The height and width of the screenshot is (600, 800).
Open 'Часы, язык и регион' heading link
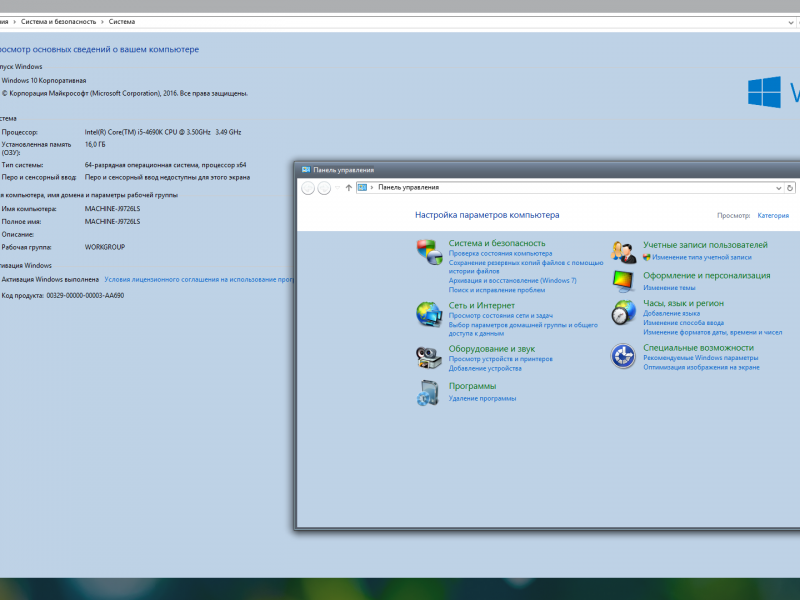point(683,304)
